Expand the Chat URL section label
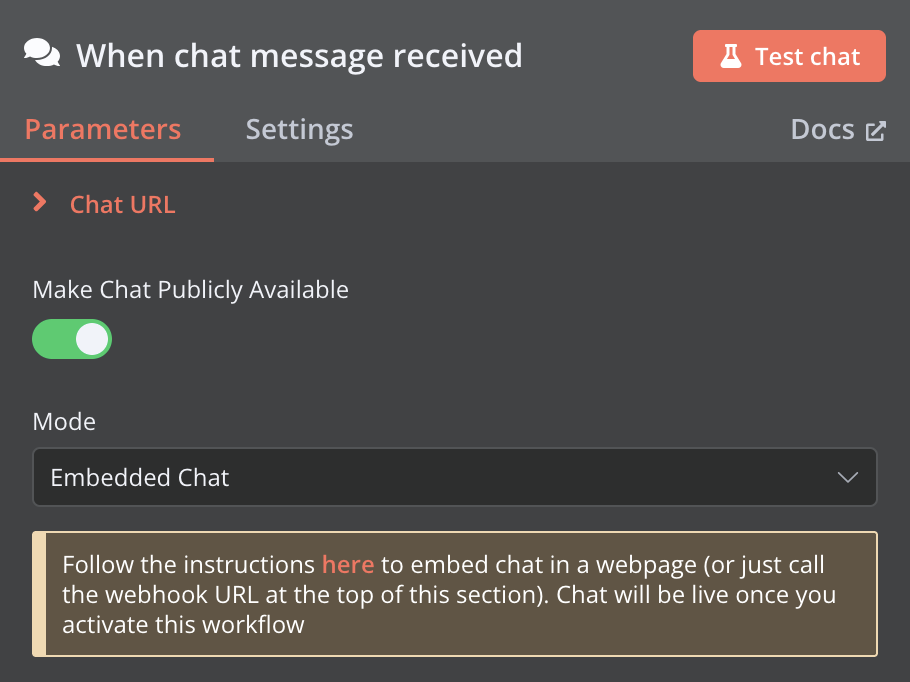The width and height of the screenshot is (910, 682). pos(122,205)
